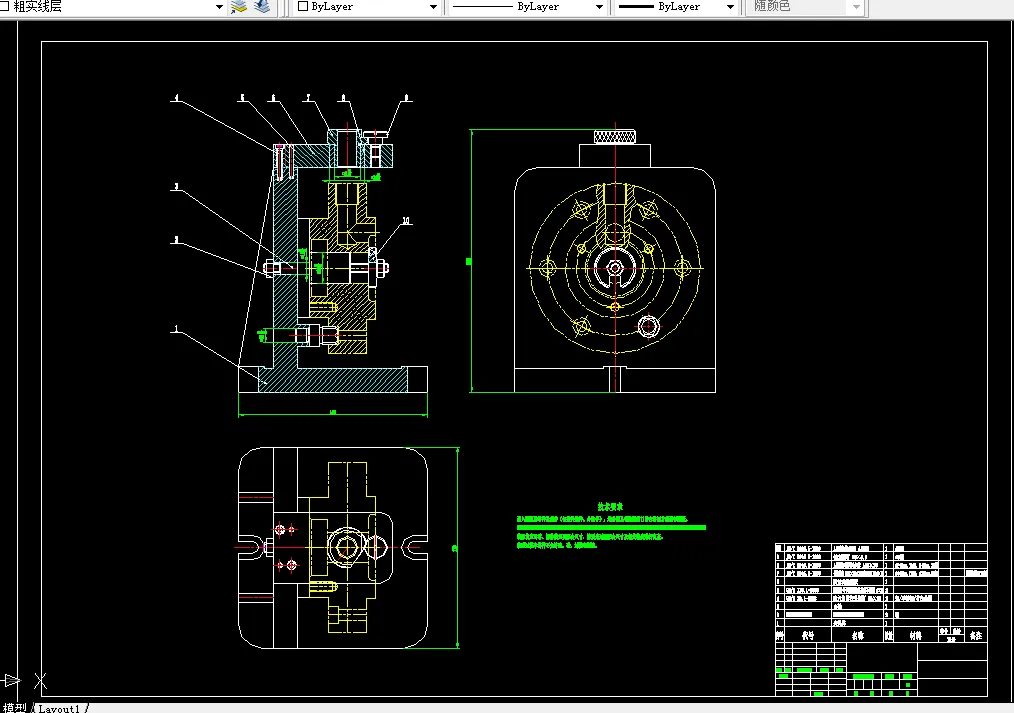
Task: Click the 名称 header cell in title block
Action: (x=858, y=635)
